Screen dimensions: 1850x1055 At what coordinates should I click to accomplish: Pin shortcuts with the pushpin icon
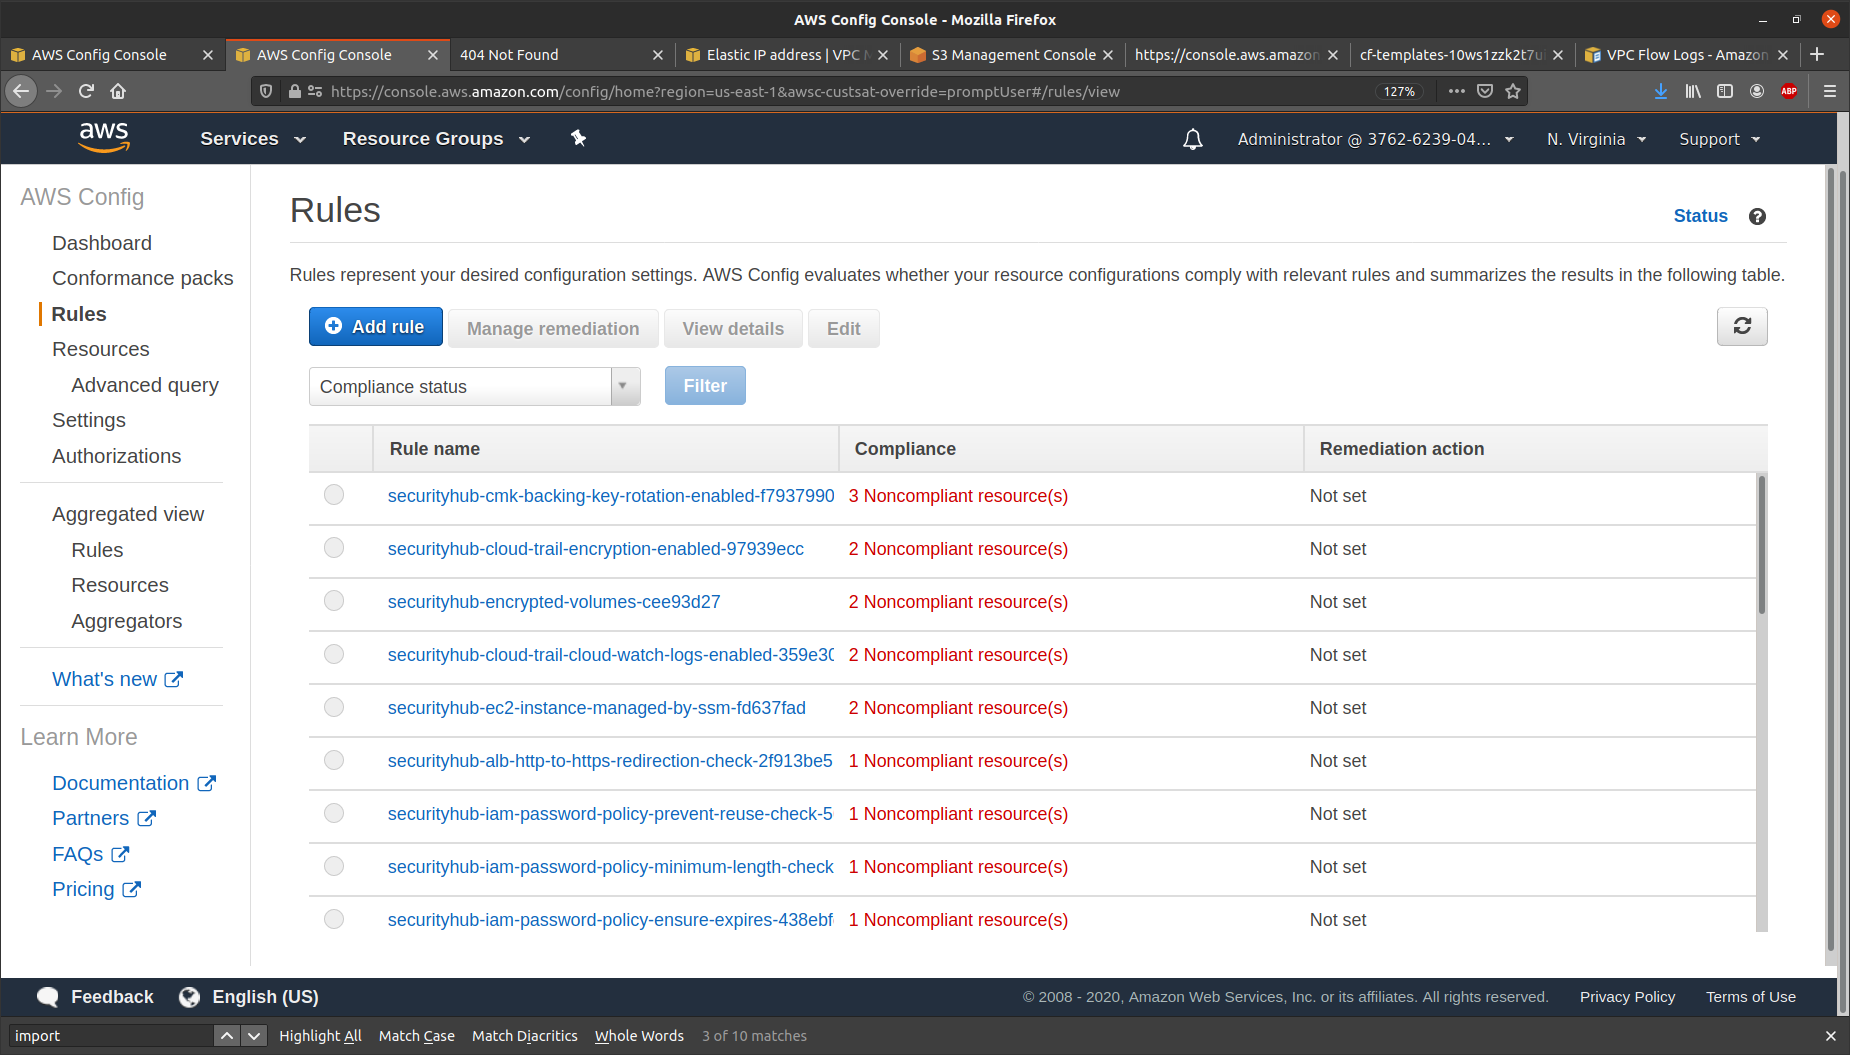click(x=578, y=138)
